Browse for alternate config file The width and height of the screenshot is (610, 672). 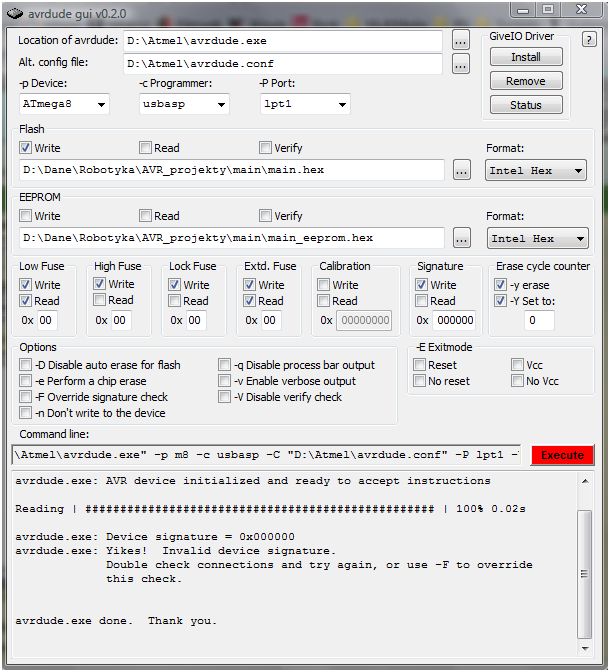click(x=461, y=64)
